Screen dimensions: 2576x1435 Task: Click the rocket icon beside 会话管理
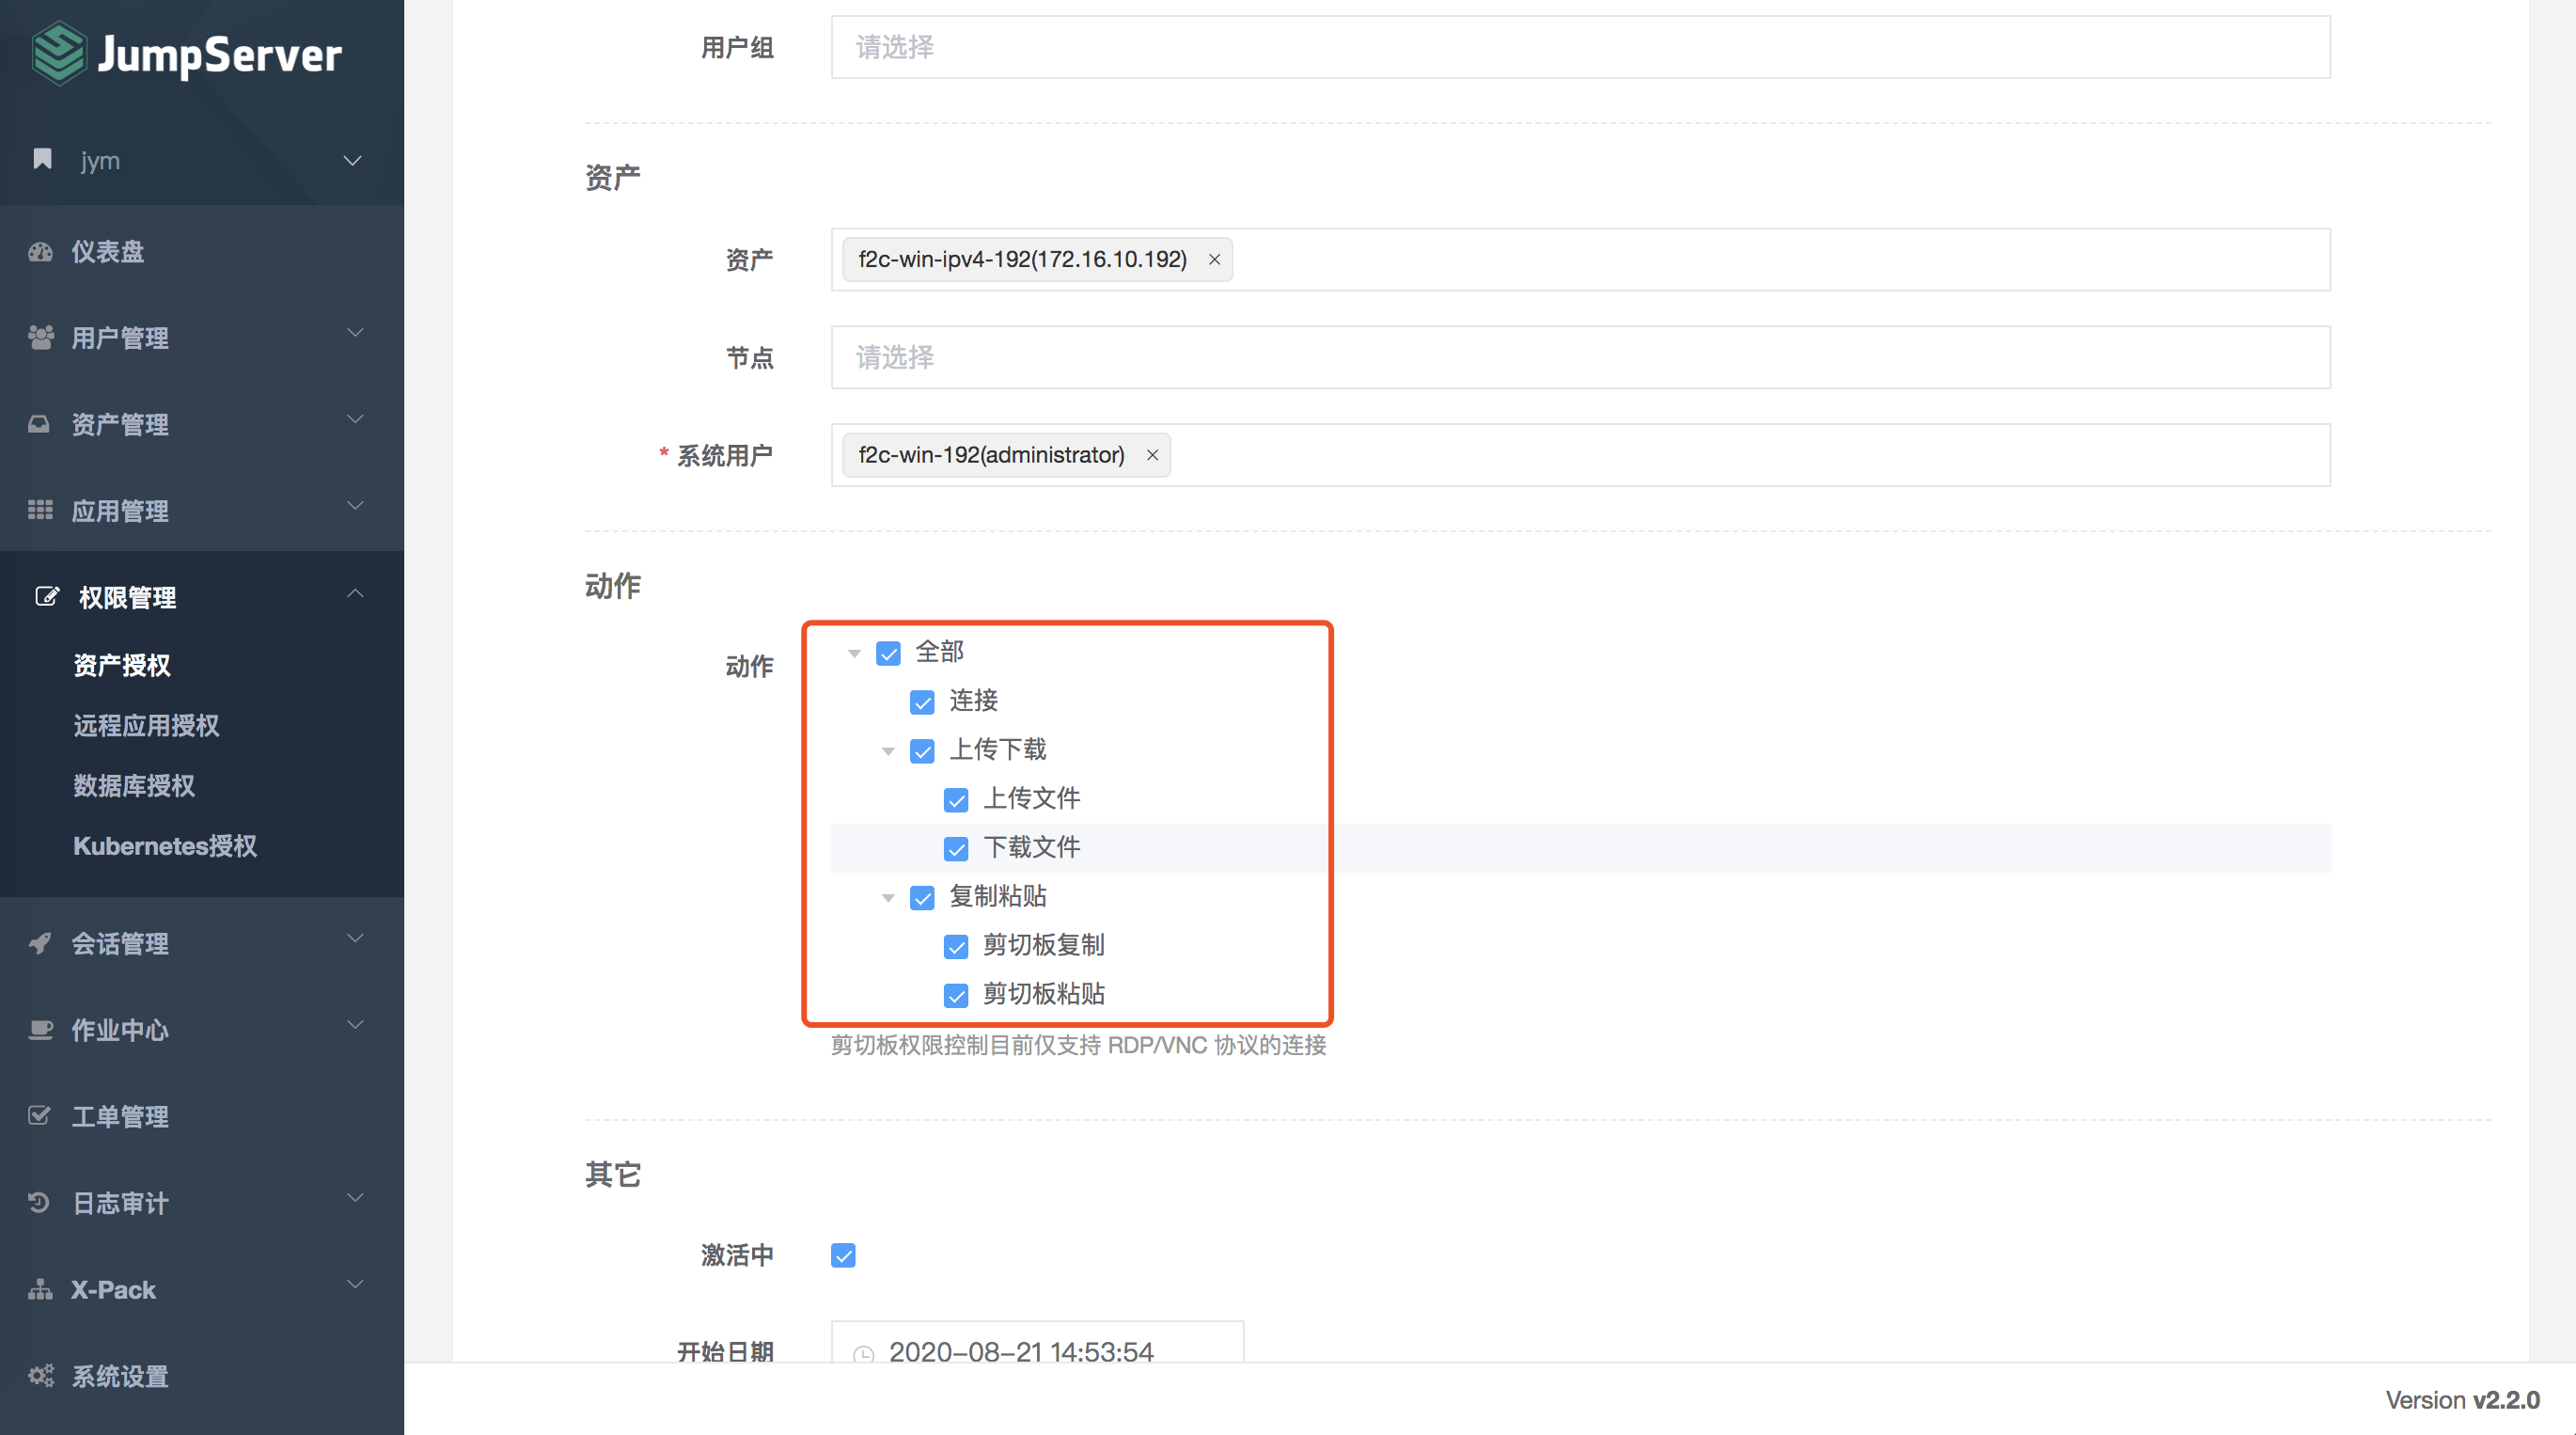point(40,943)
